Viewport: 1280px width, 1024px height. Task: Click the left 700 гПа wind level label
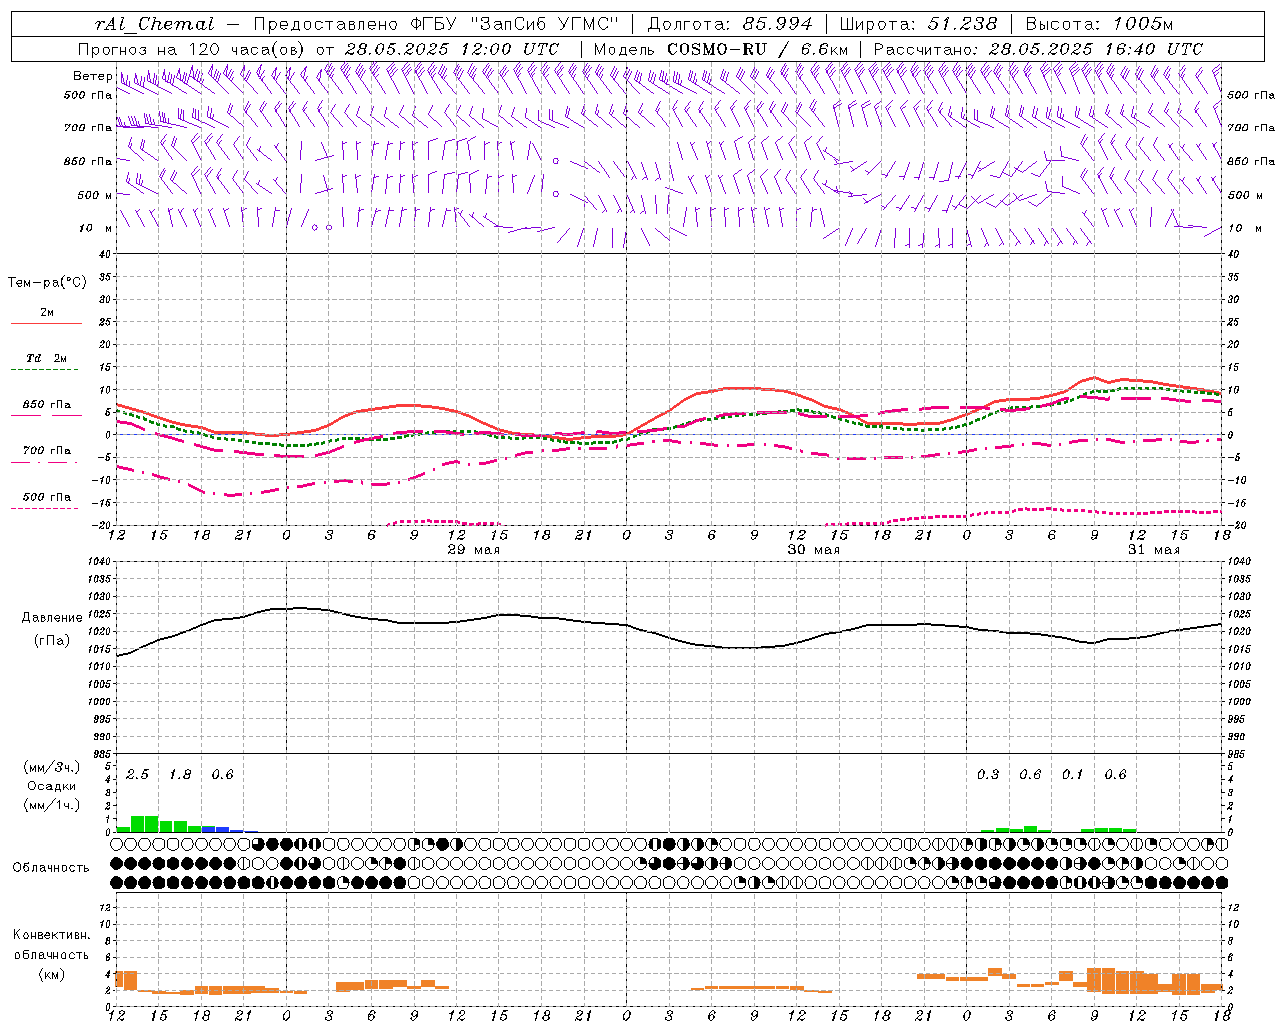[88, 128]
